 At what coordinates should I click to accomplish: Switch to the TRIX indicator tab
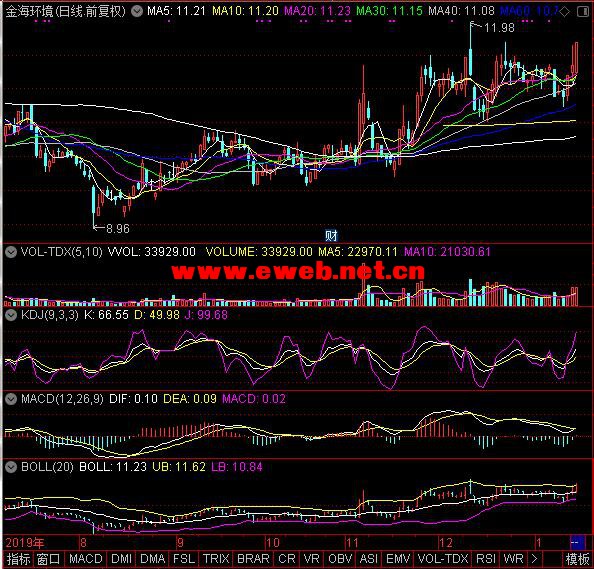pyautogui.click(x=216, y=559)
